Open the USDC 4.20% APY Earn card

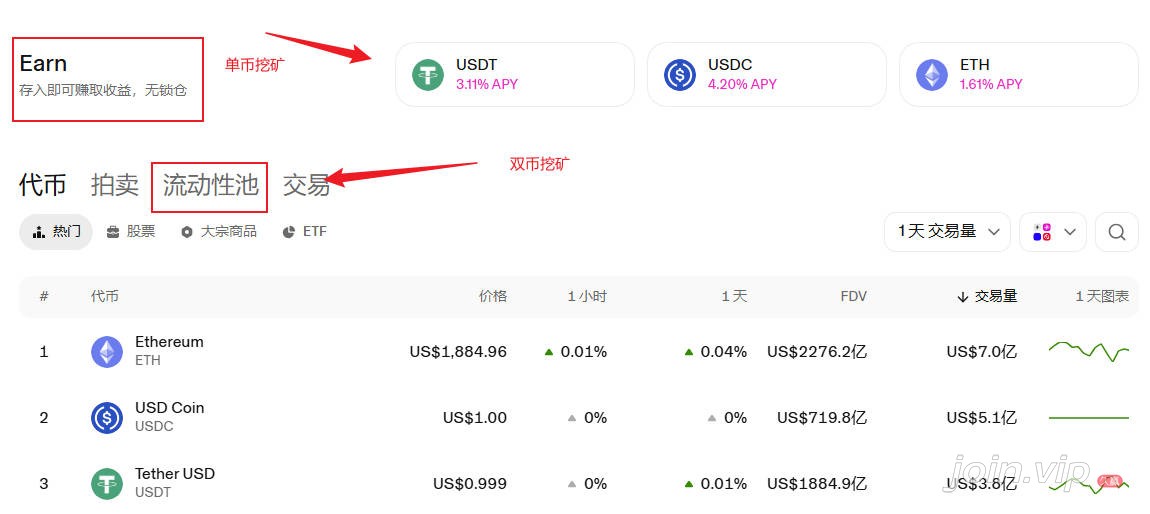click(x=766, y=75)
